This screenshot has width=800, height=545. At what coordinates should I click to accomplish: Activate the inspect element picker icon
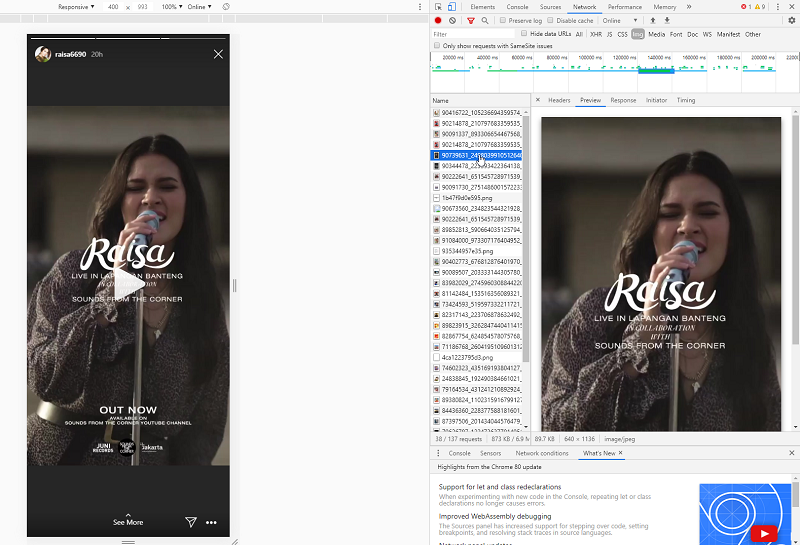(438, 7)
